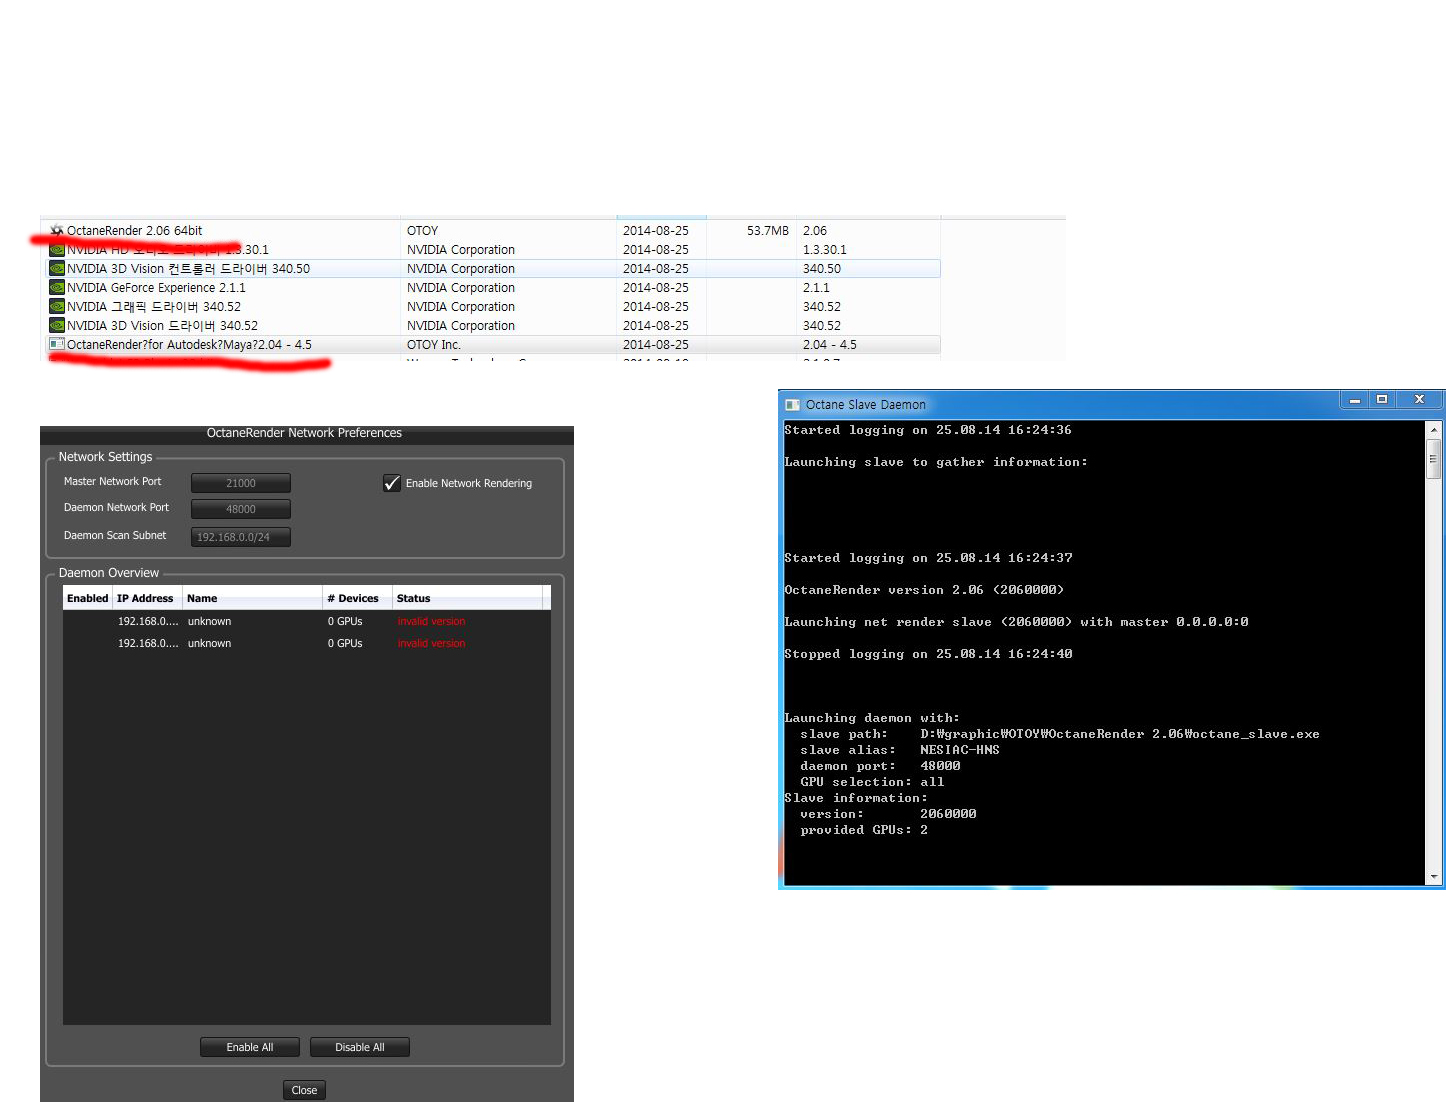The width and height of the screenshot is (1446, 1102).
Task: Click 'Launching slave to gather information' line
Action: (x=936, y=462)
